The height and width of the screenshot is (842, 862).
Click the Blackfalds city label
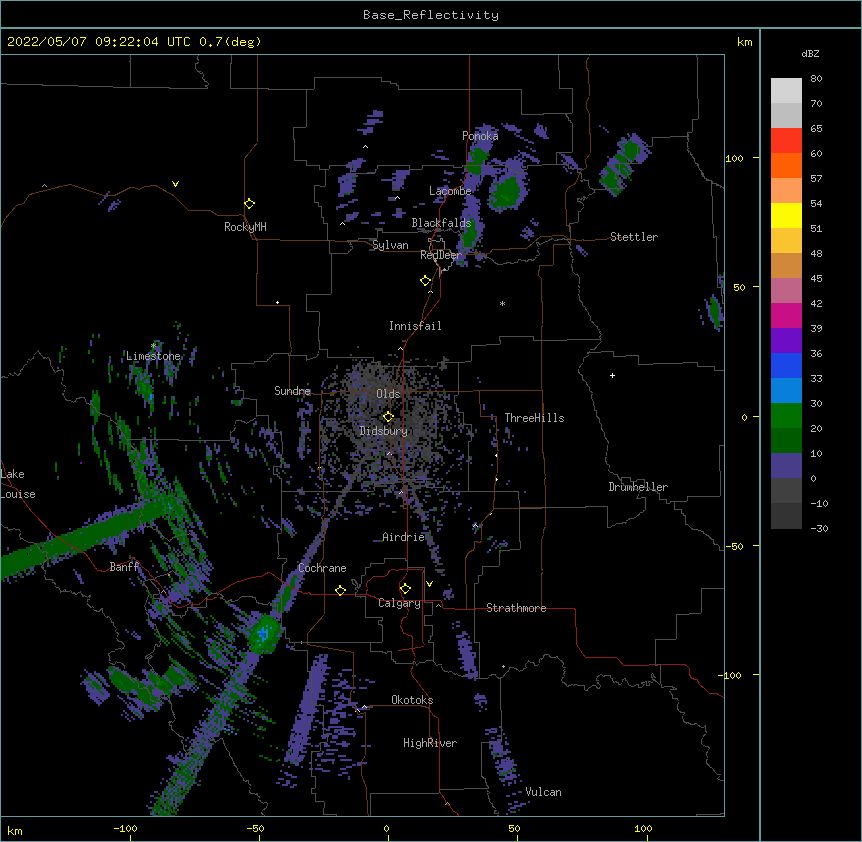[x=441, y=223]
